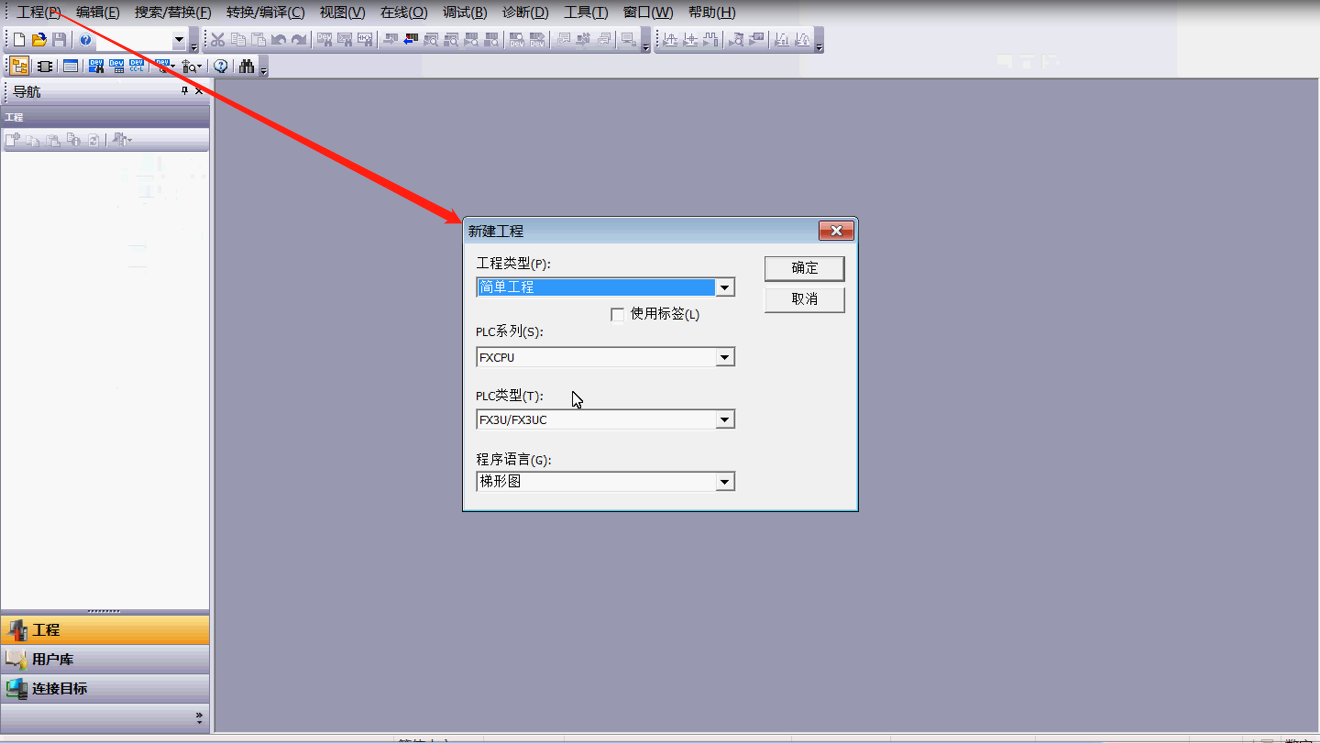Image resolution: width=1320 pixels, height=743 pixels.
Task: Click the scissors Cut icon
Action: (217, 40)
